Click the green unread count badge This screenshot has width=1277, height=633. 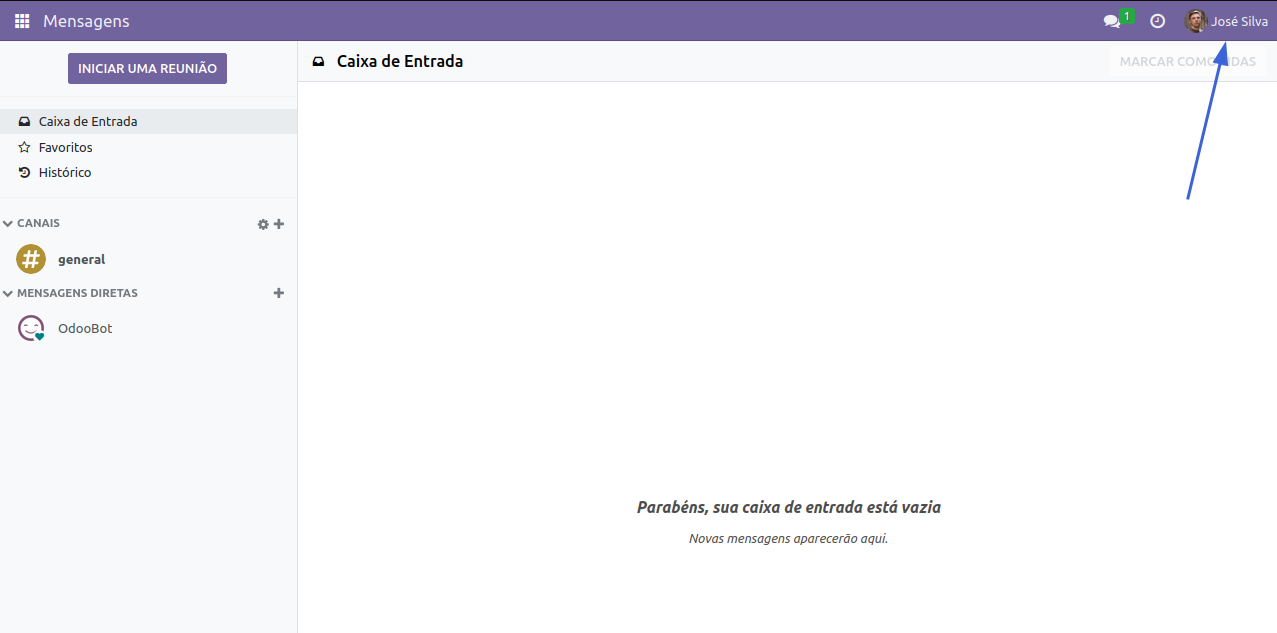1127,16
